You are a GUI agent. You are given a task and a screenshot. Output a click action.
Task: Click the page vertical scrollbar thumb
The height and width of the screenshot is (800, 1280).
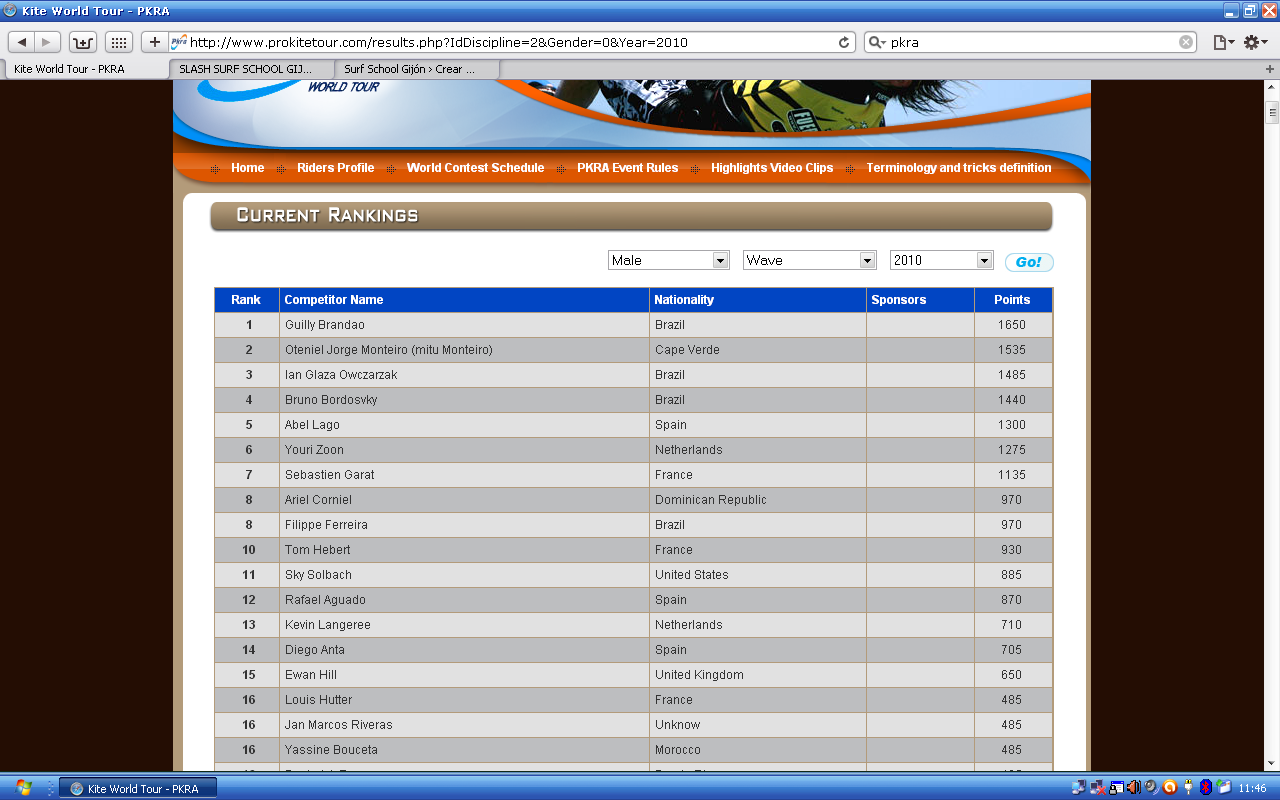(x=1272, y=112)
